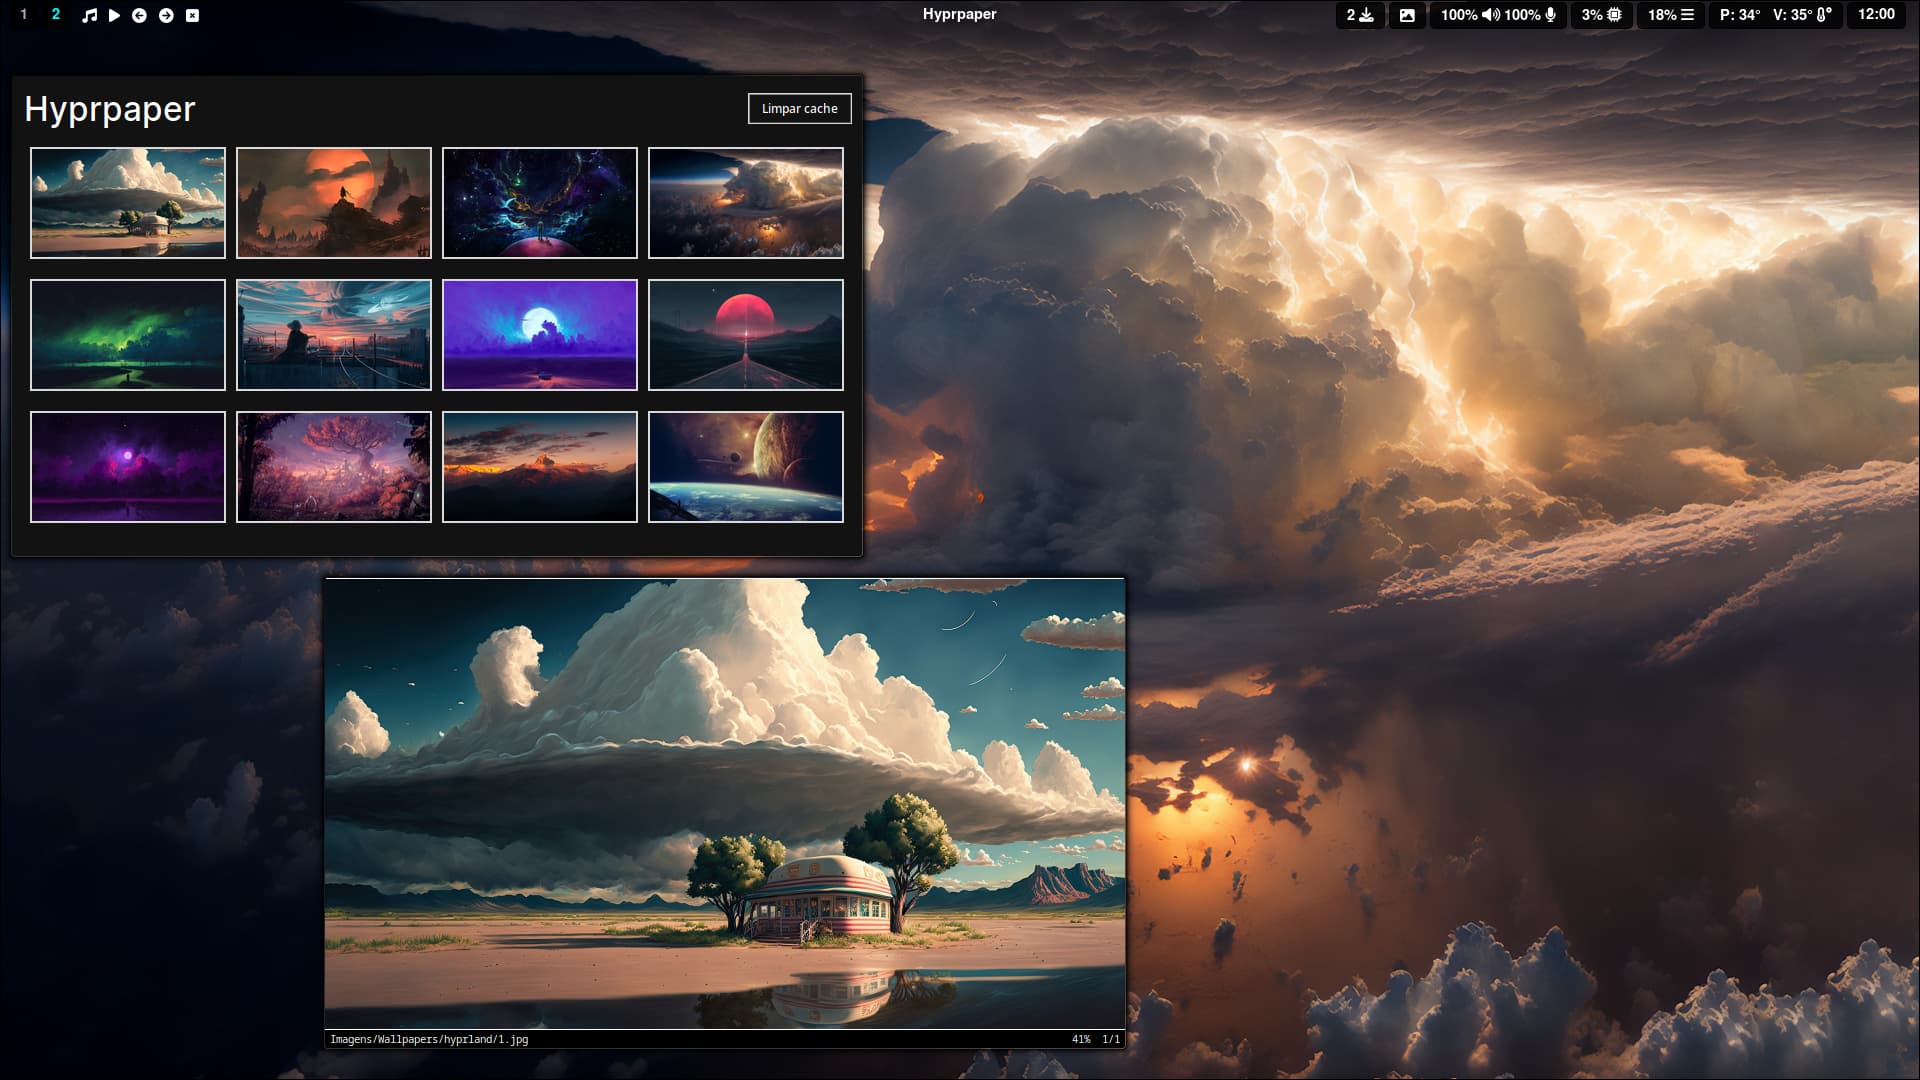Click the music note icon in top bar

click(90, 15)
